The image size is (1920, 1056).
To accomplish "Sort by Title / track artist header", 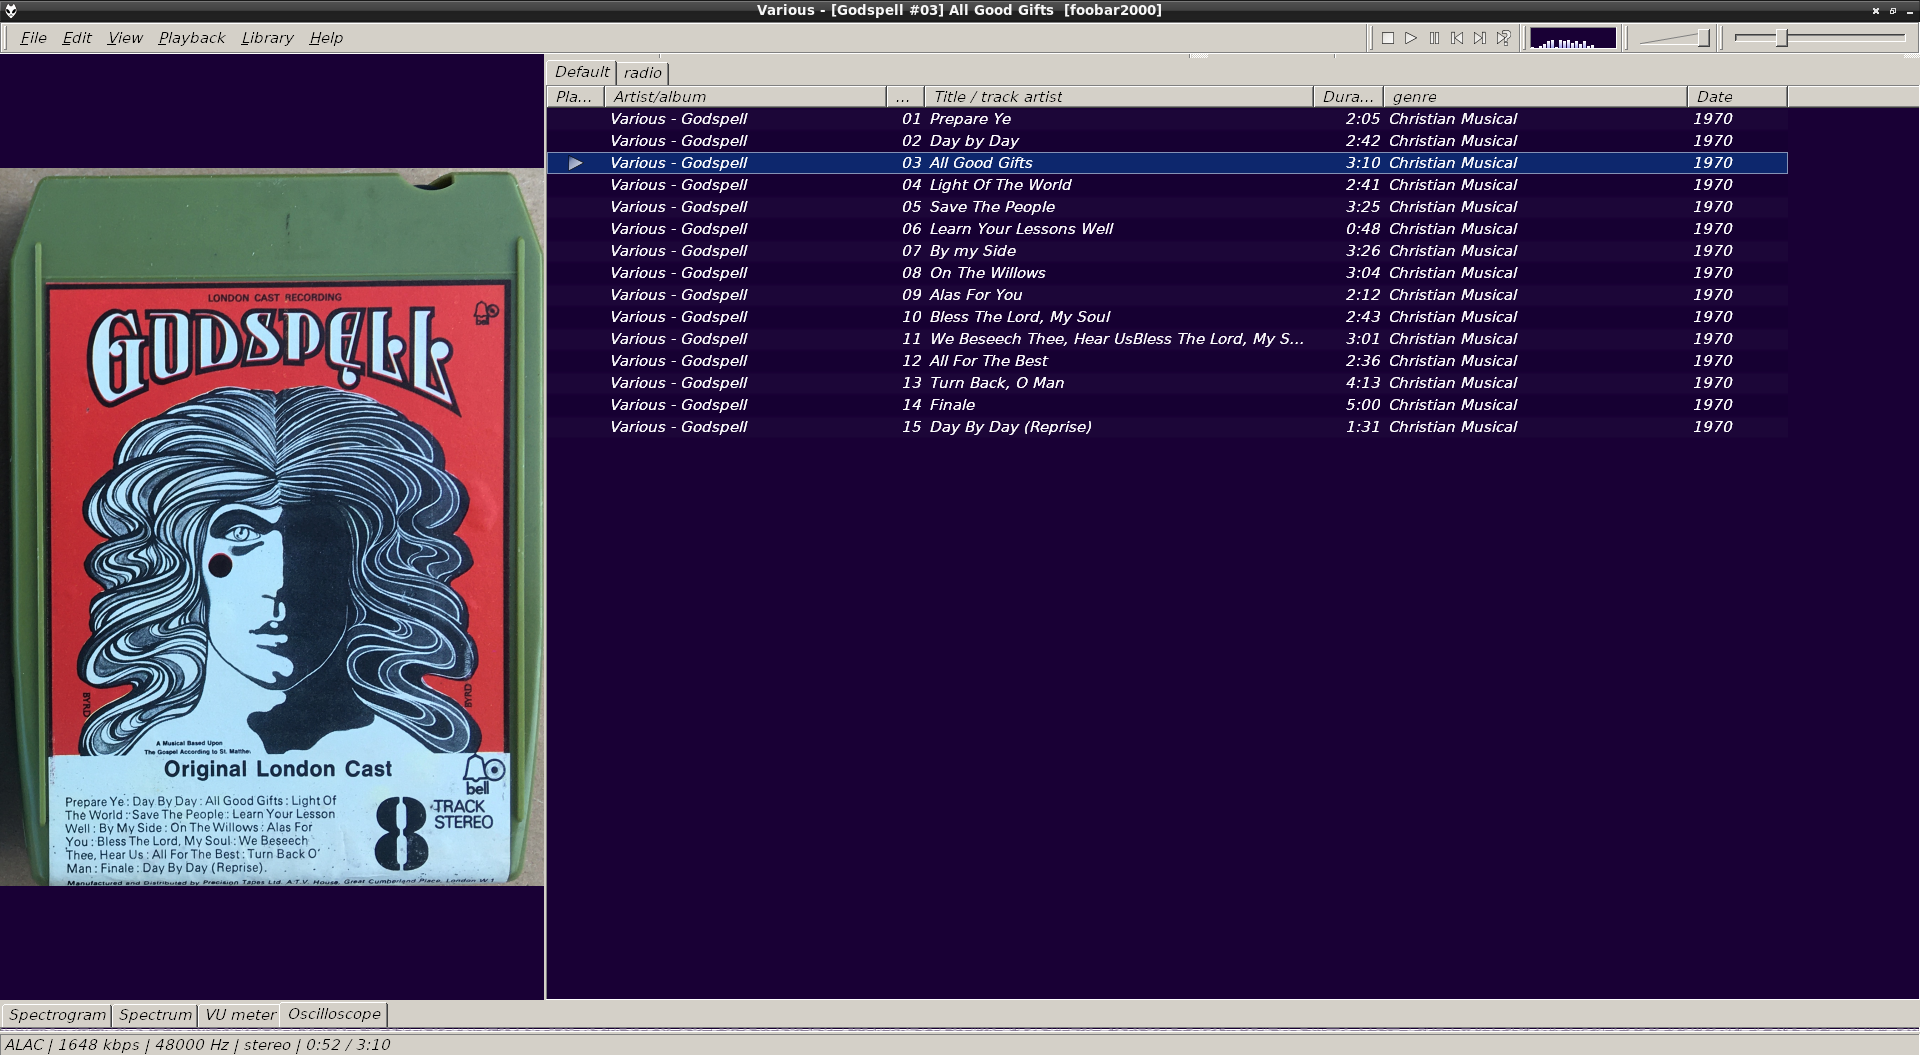I will point(1118,97).
